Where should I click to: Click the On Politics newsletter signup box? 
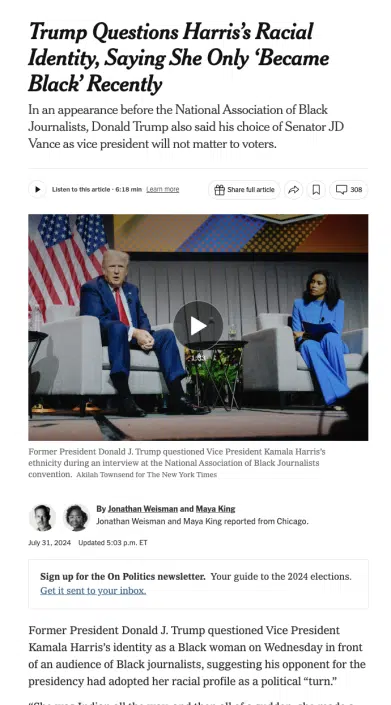point(198,584)
